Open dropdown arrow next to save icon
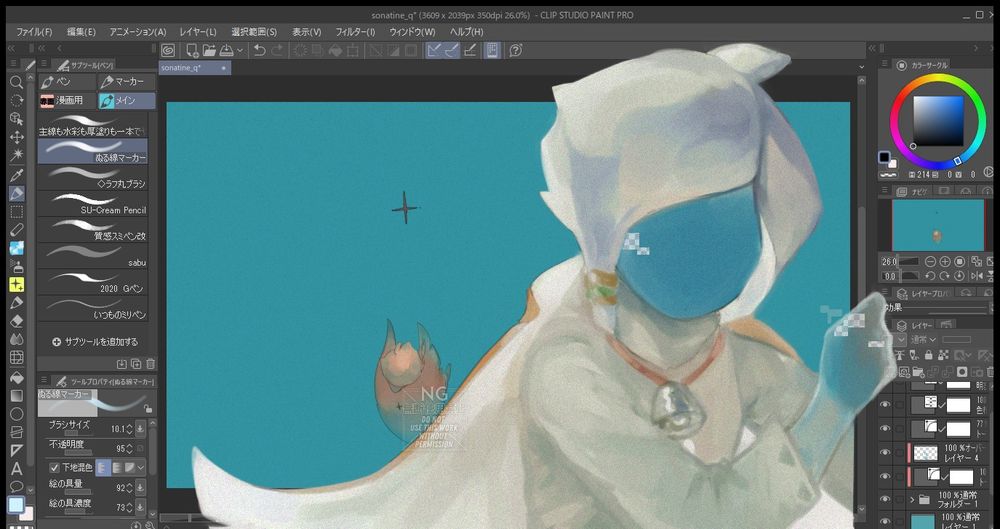Image resolution: width=1000 pixels, height=529 pixels. (240, 50)
